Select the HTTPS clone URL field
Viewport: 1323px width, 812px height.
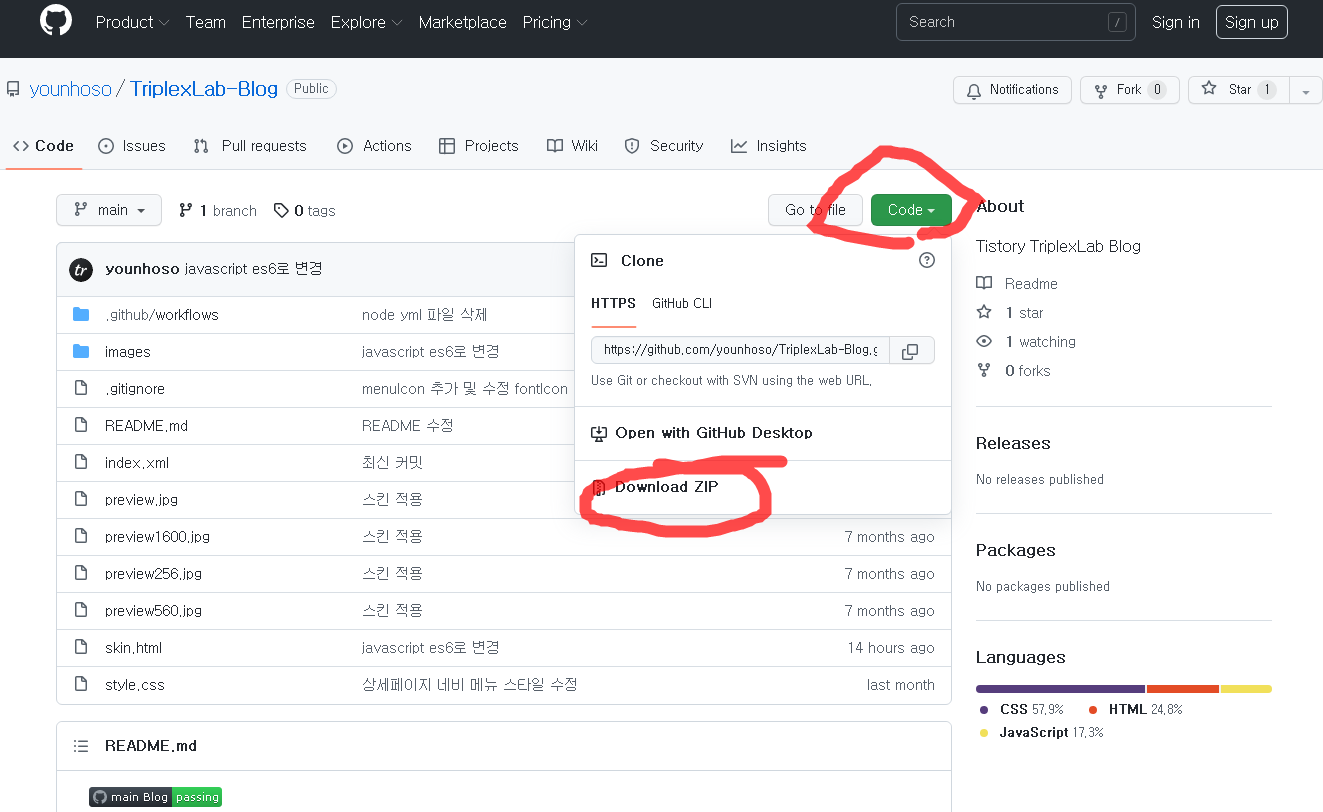[x=740, y=351]
